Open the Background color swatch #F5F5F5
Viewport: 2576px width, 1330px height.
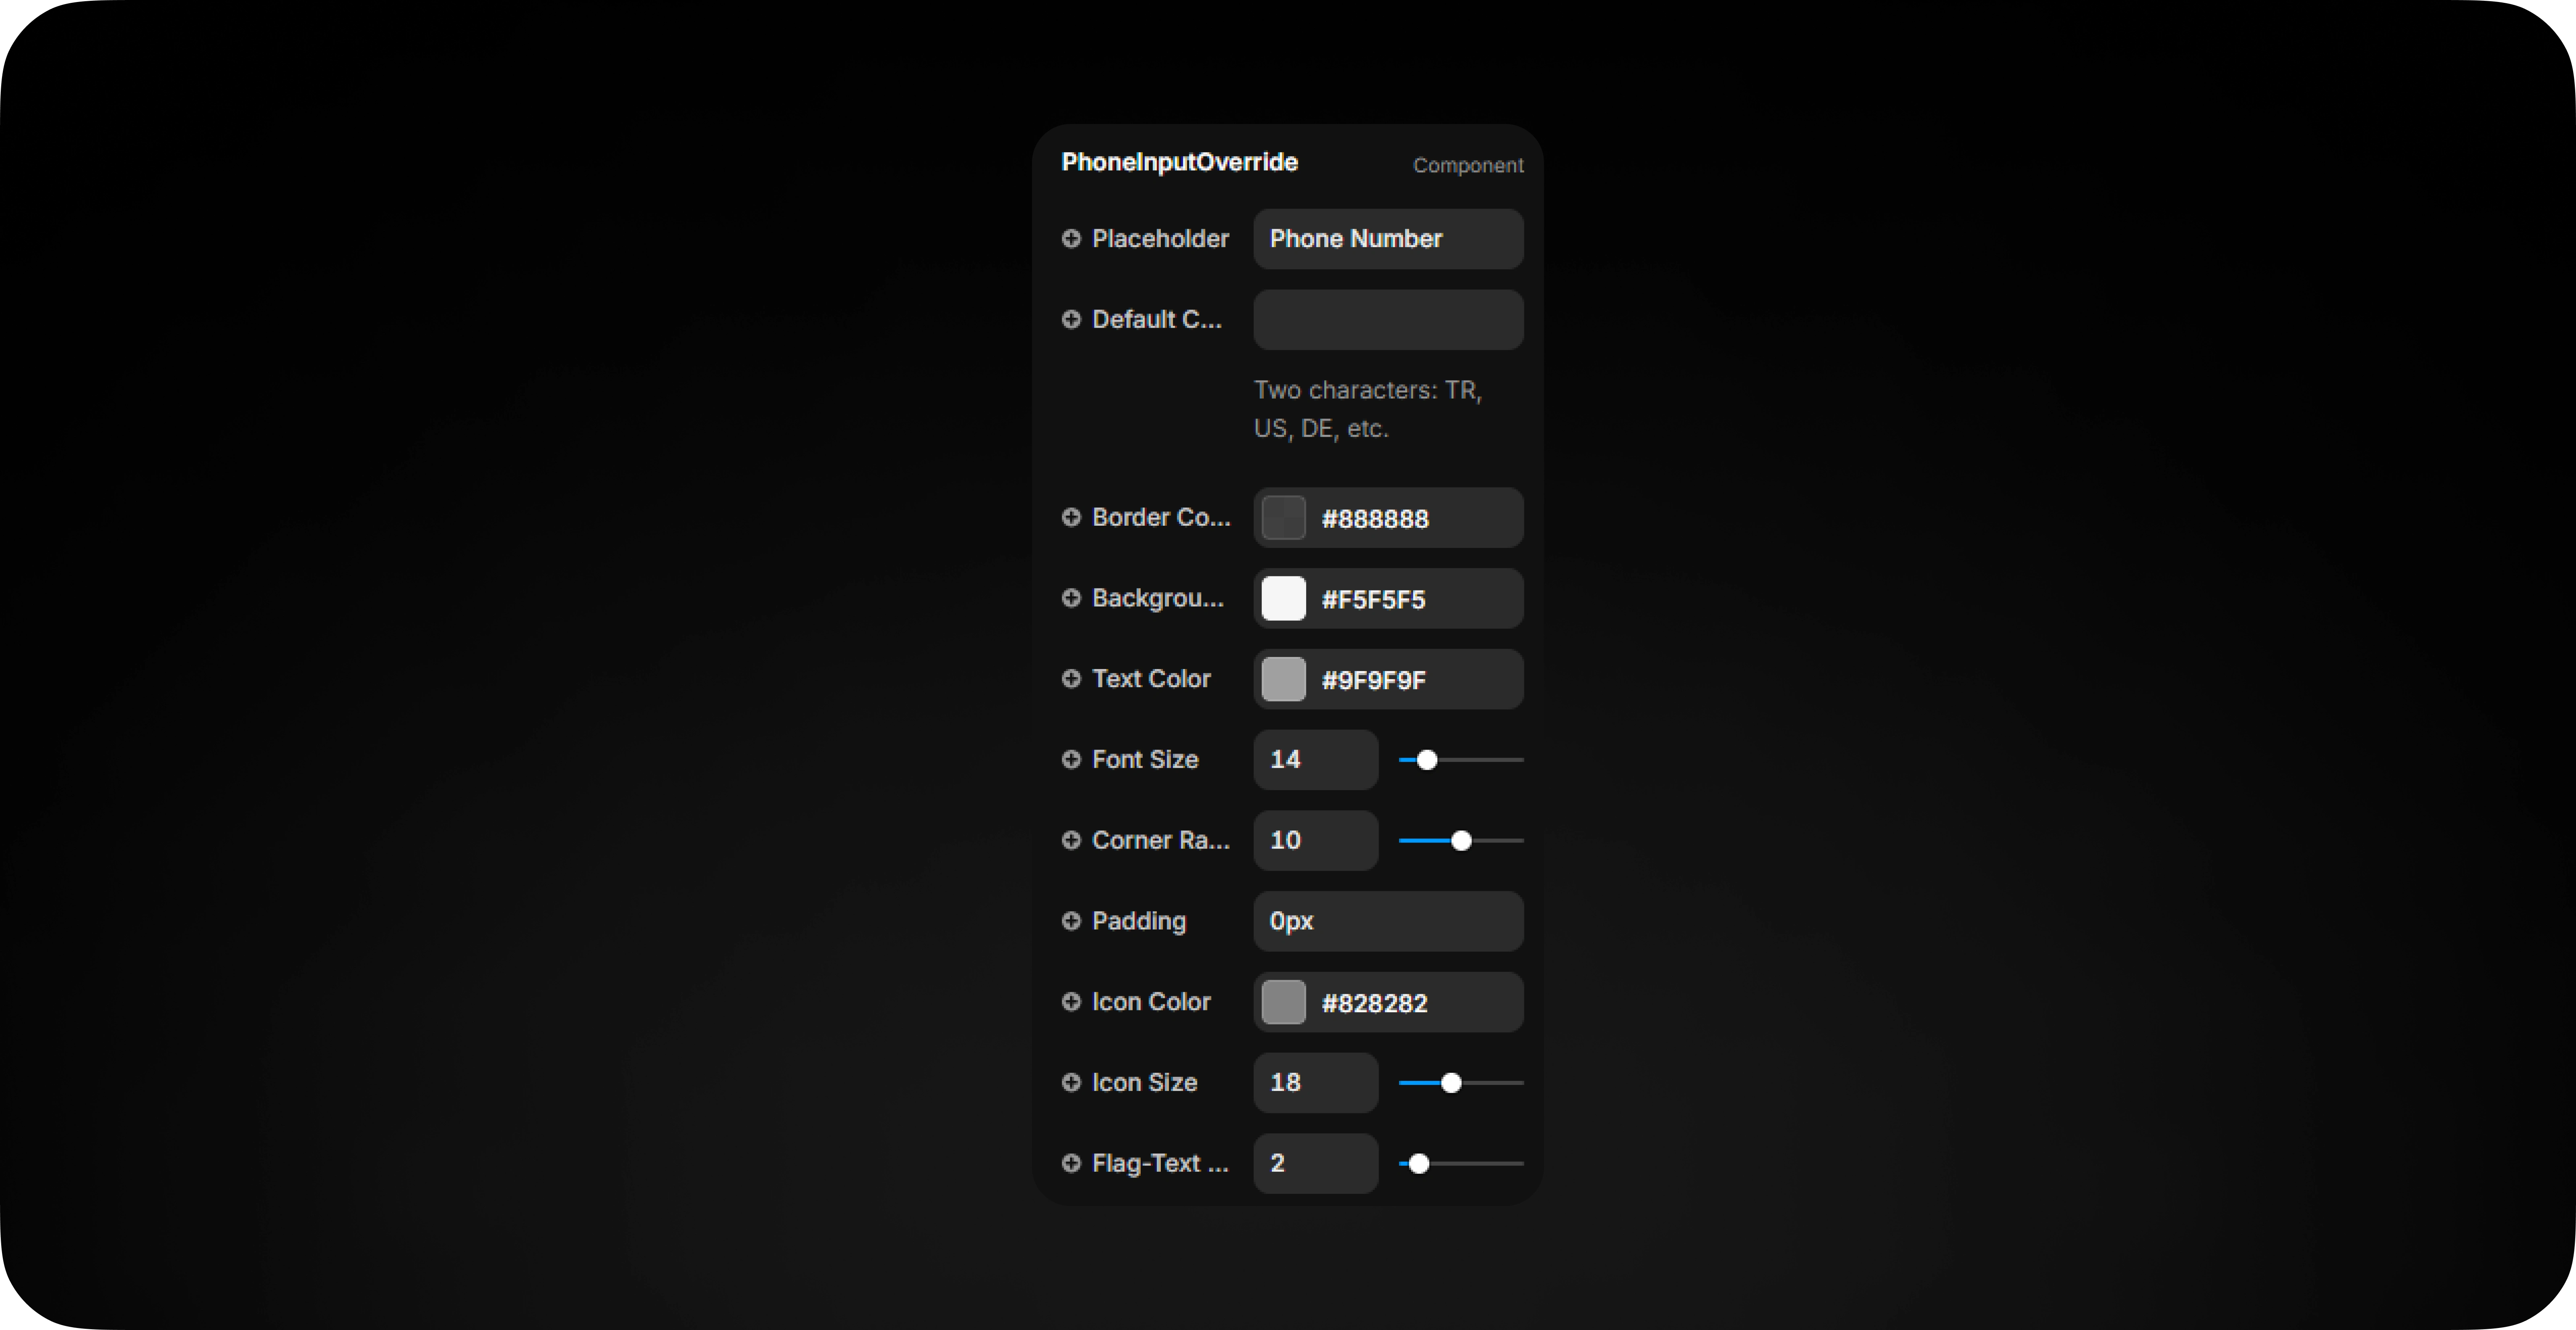[1283, 599]
